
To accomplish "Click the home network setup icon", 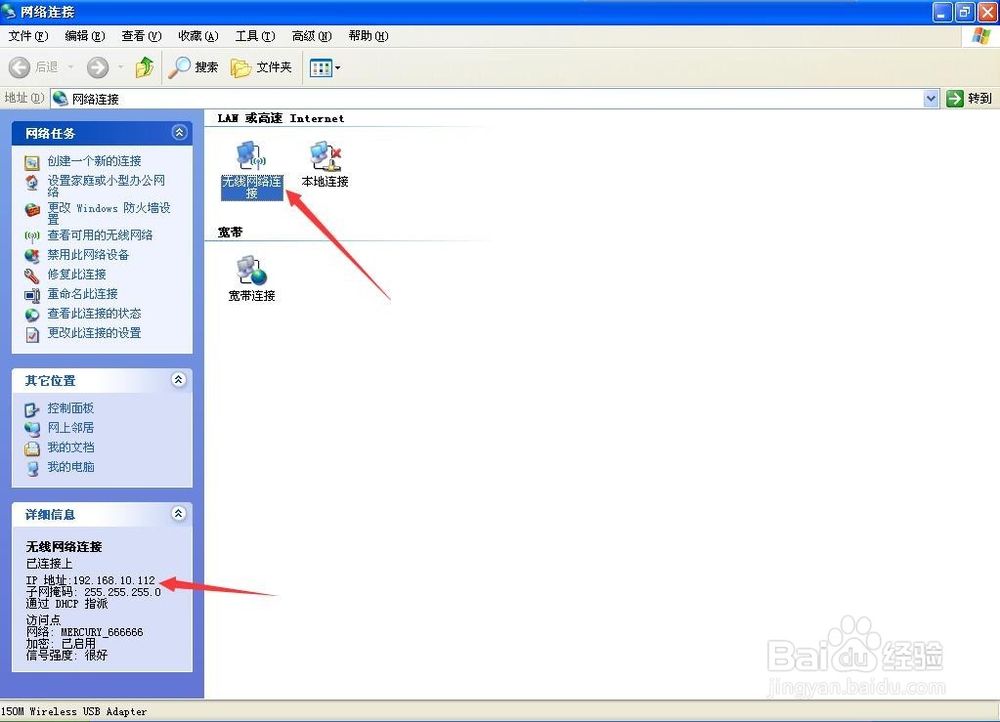I will pos(32,183).
